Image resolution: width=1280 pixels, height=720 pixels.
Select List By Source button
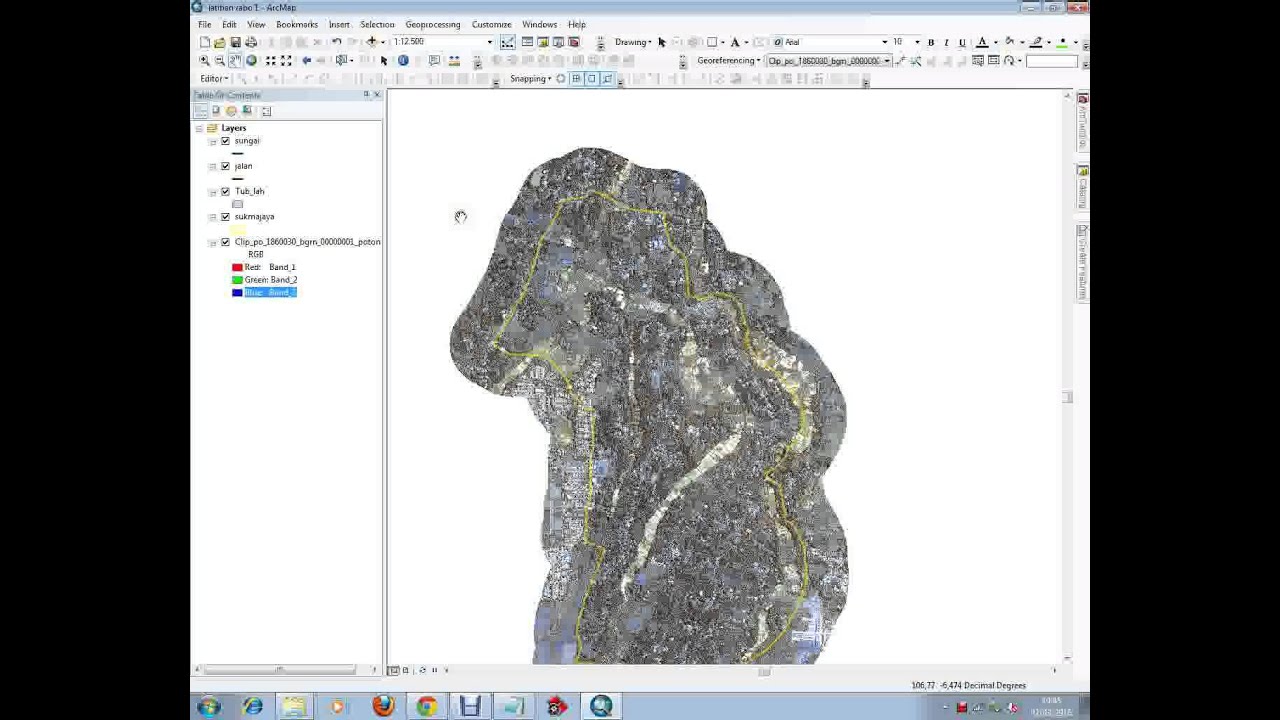pos(216,111)
